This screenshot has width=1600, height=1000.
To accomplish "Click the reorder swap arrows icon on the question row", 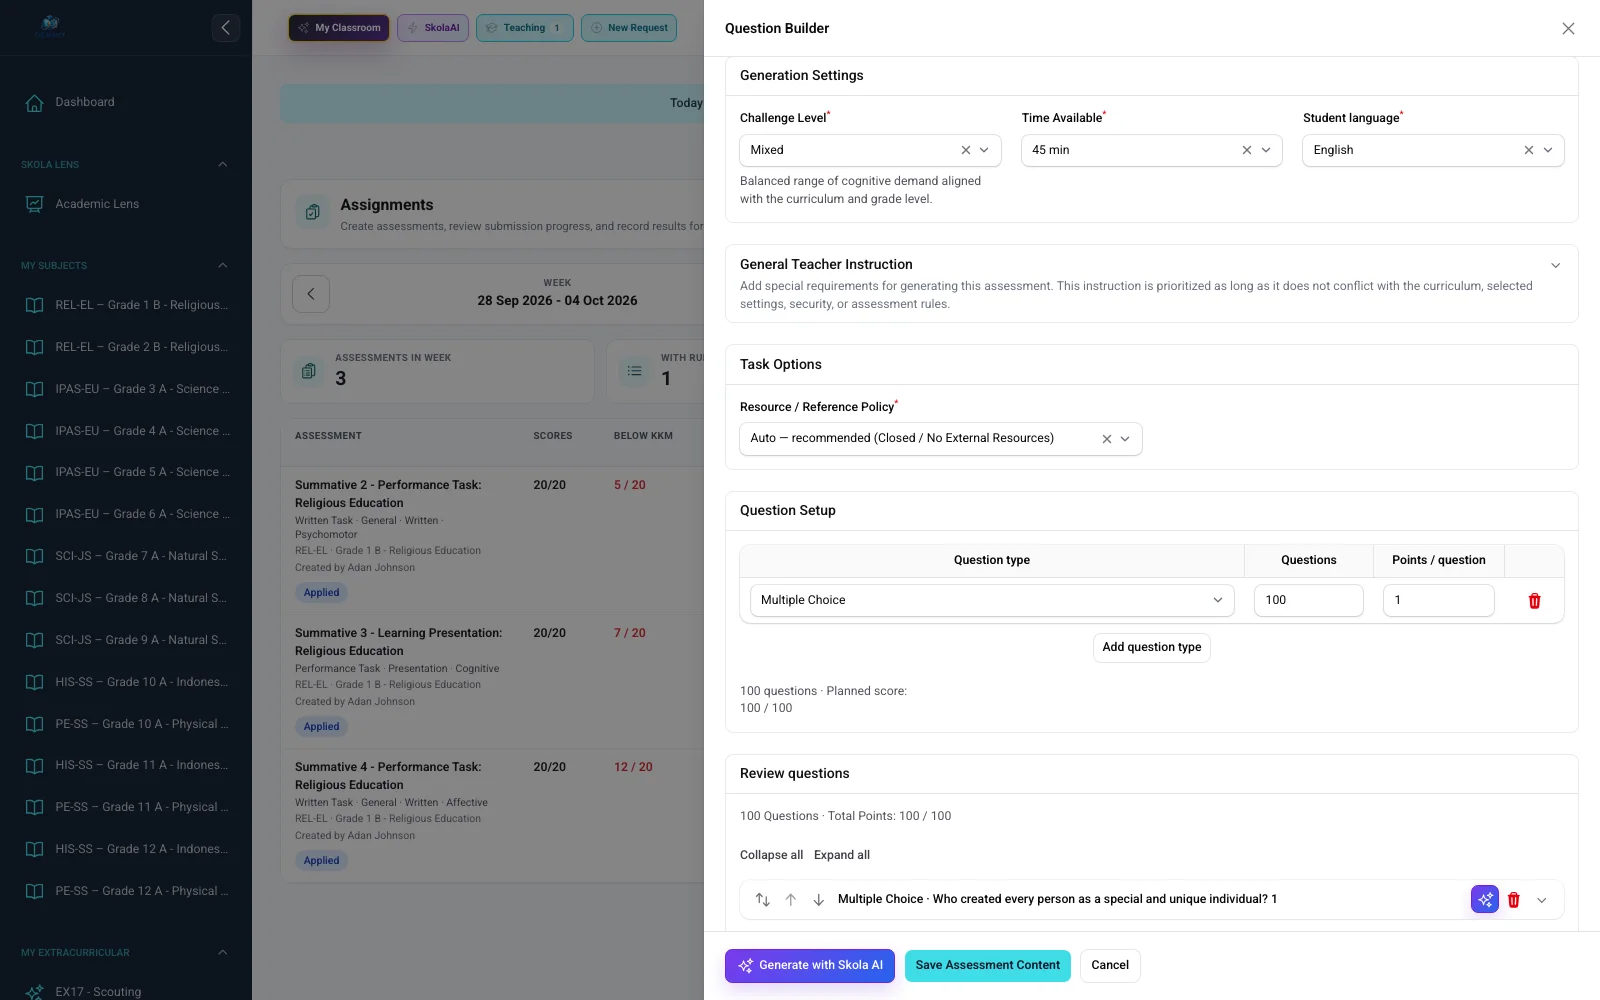I will point(762,900).
